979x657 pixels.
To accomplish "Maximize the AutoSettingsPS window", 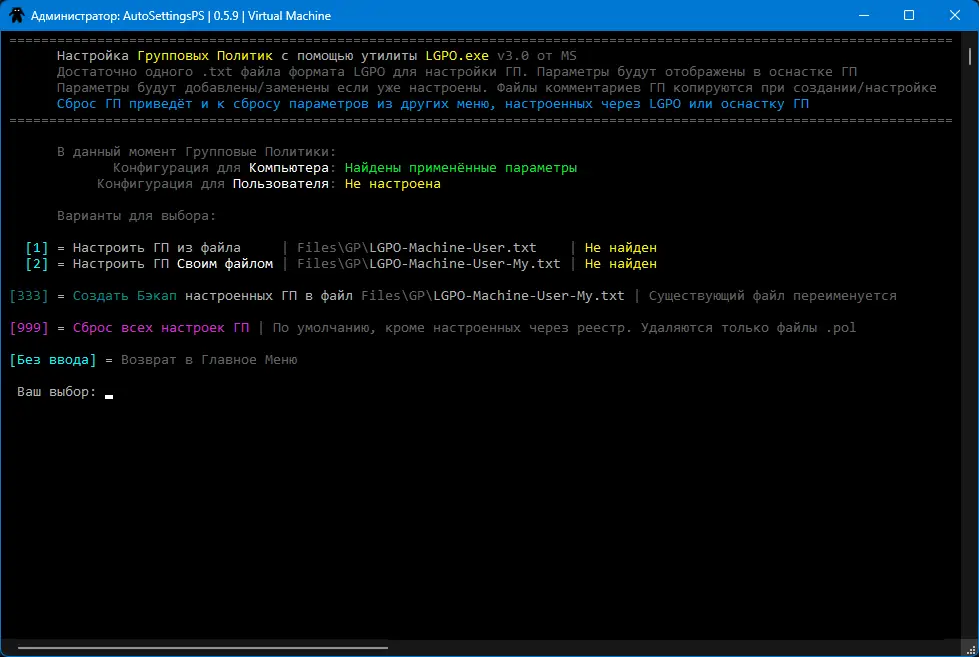I will coord(909,15).
